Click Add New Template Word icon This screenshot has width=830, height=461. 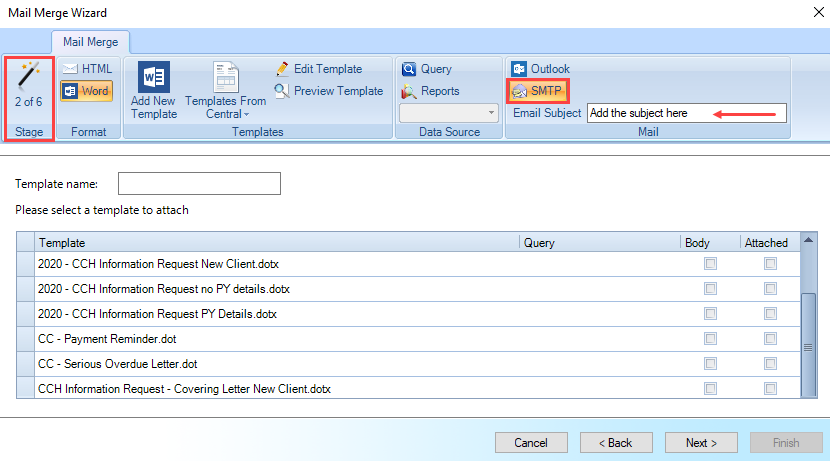tap(154, 77)
